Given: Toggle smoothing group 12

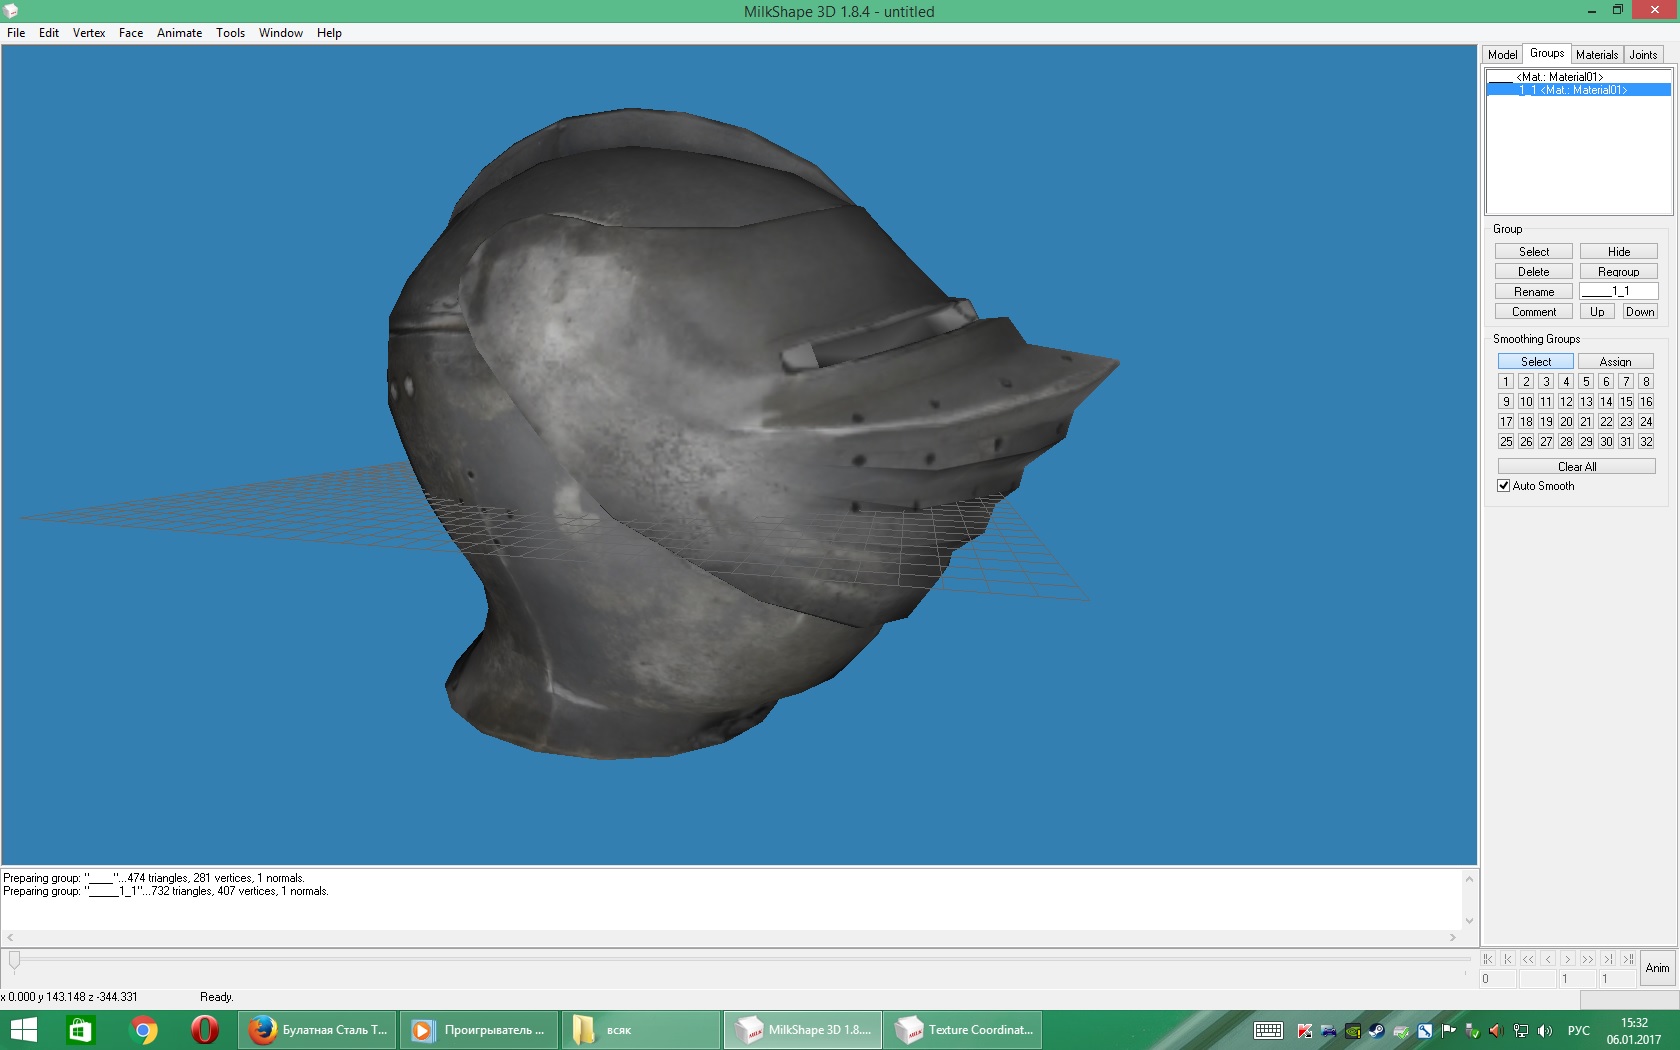Looking at the screenshot, I should 1566,402.
